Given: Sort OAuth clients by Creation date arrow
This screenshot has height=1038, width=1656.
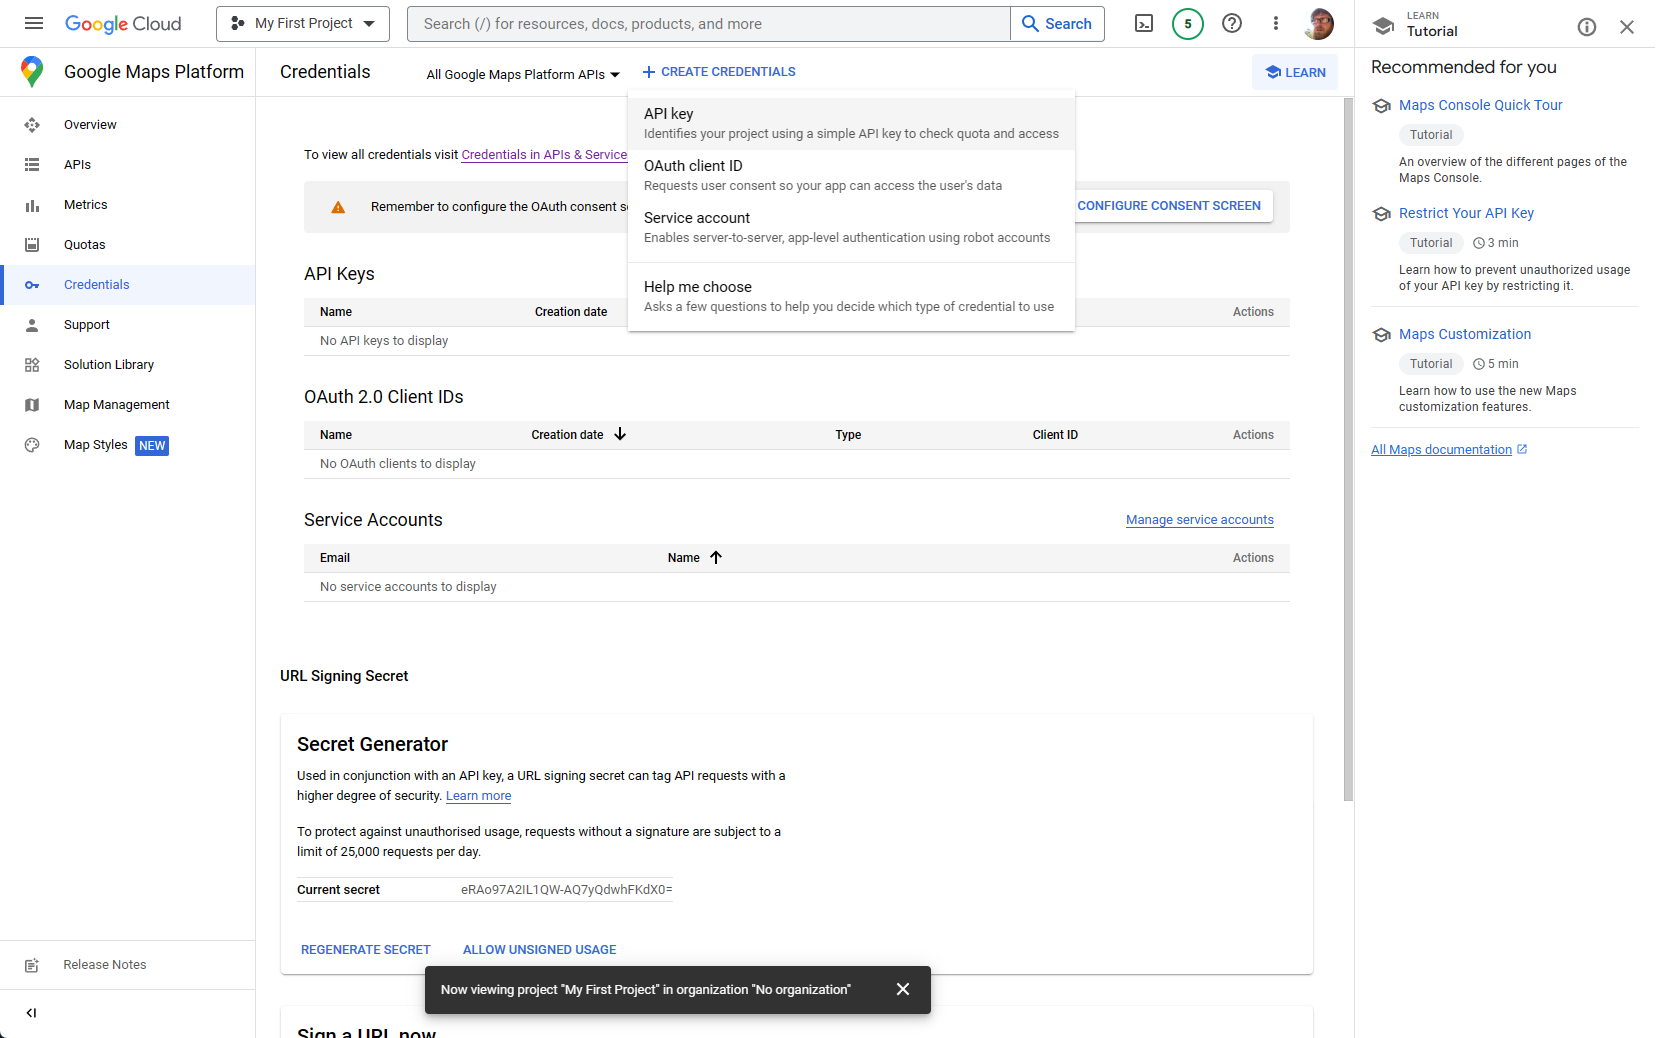Looking at the screenshot, I should 620,434.
